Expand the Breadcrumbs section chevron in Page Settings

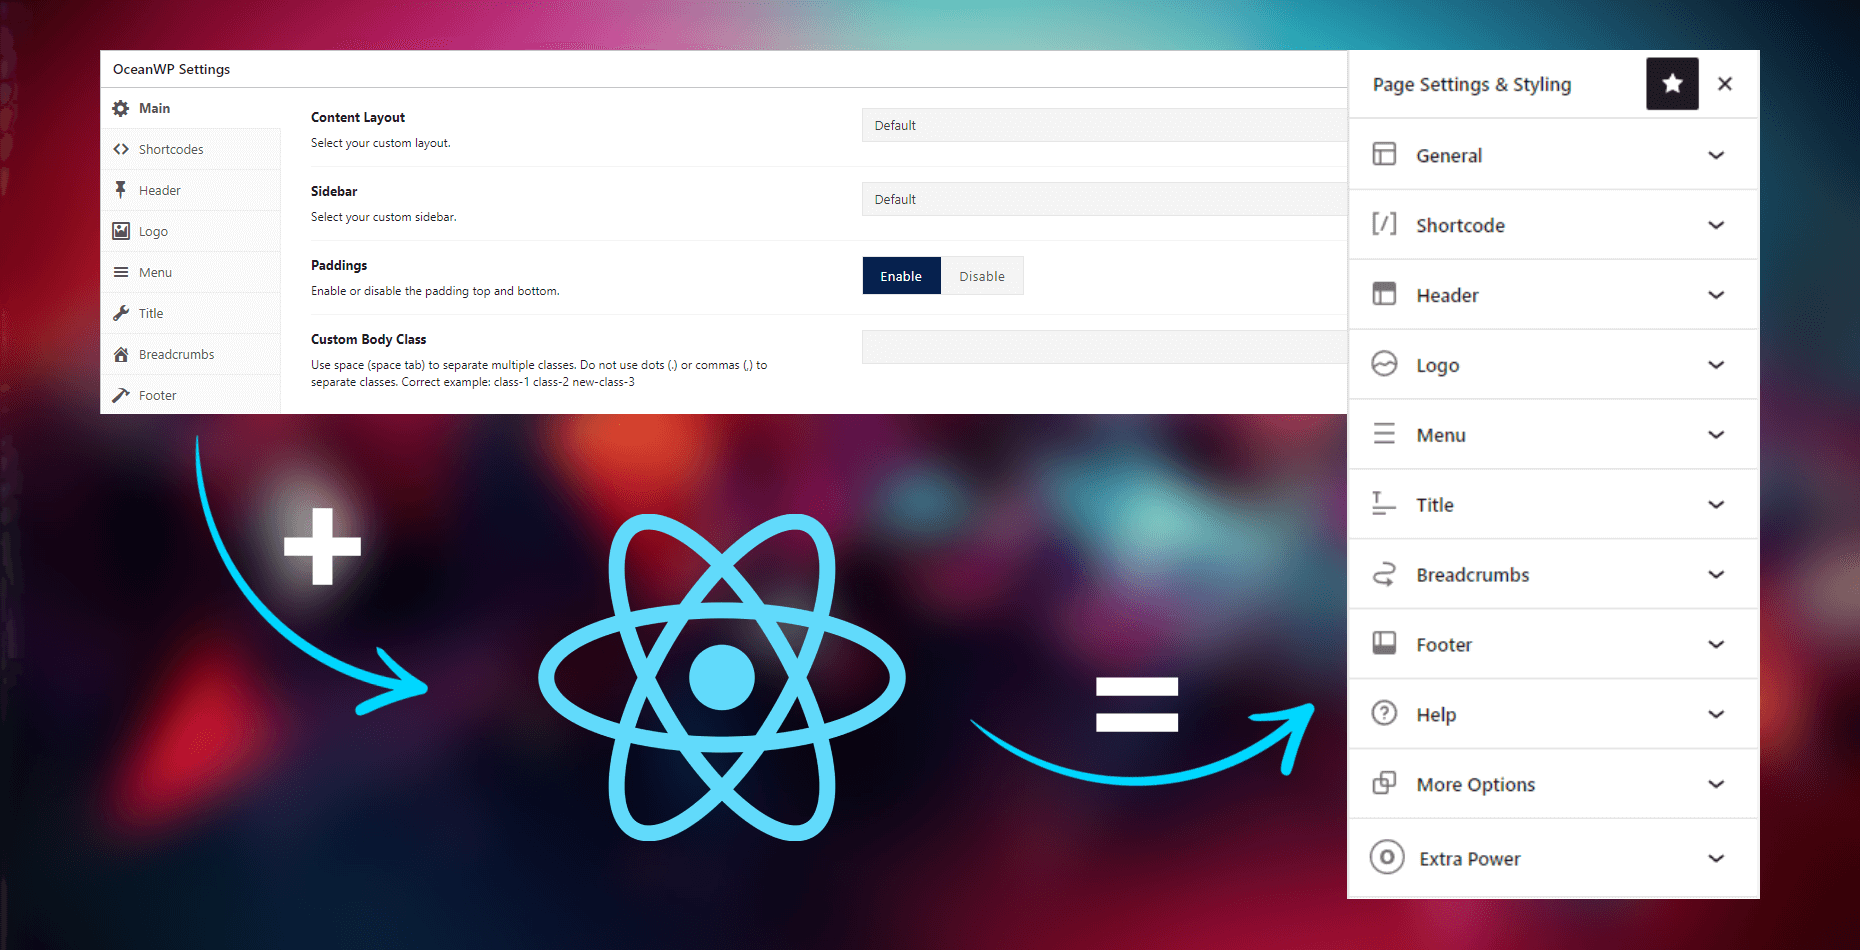tap(1716, 575)
